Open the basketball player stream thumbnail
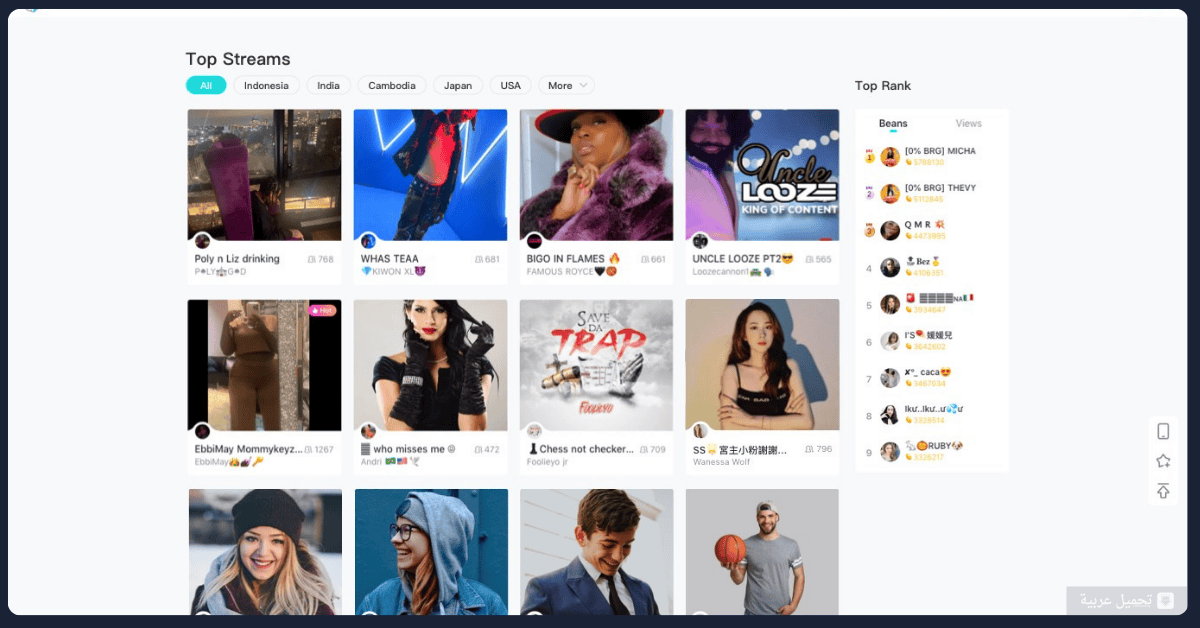Viewport: 1200px width, 628px height. tap(762, 551)
